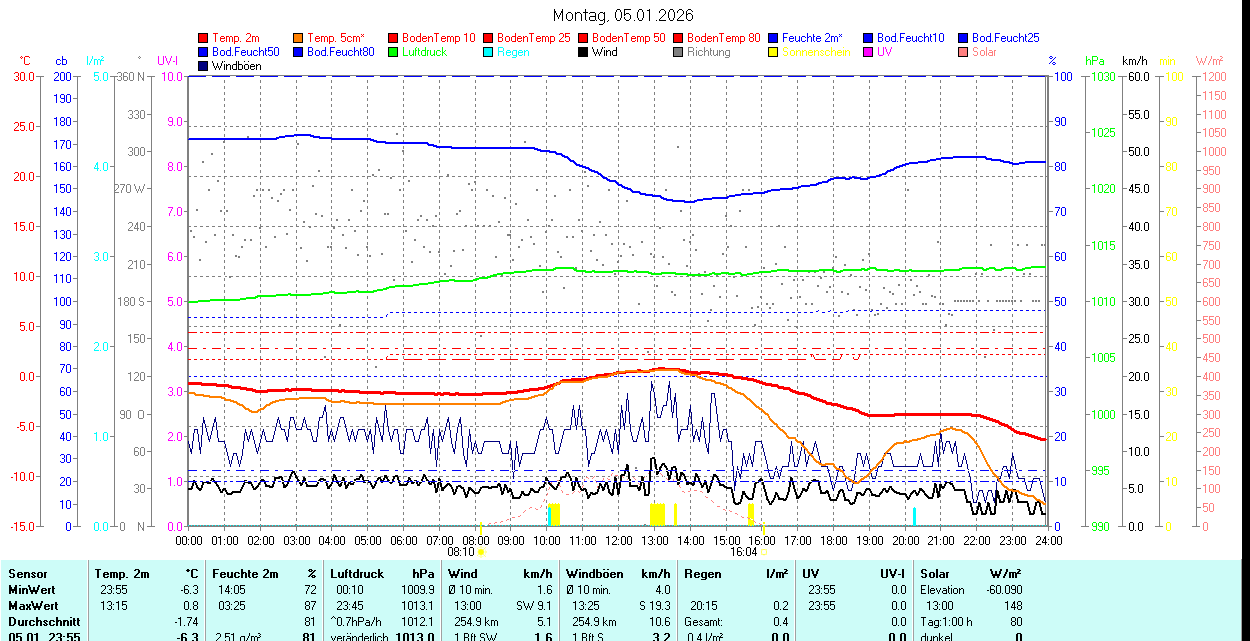Screen dimensions: 1250x641
Task: Click the red Temp. 2m legend swatch
Action: [204, 38]
